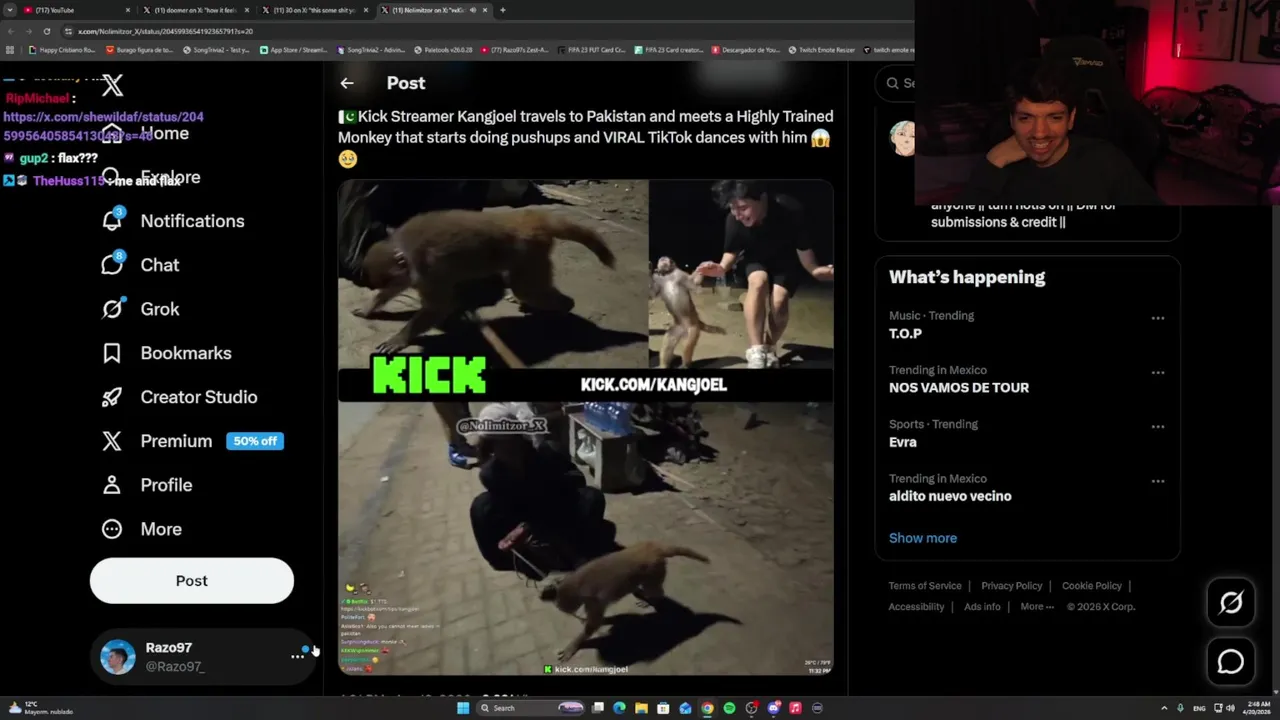Viewport: 1280px width, 720px height.
Task: Click the back arrow next to Post
Action: click(346, 83)
